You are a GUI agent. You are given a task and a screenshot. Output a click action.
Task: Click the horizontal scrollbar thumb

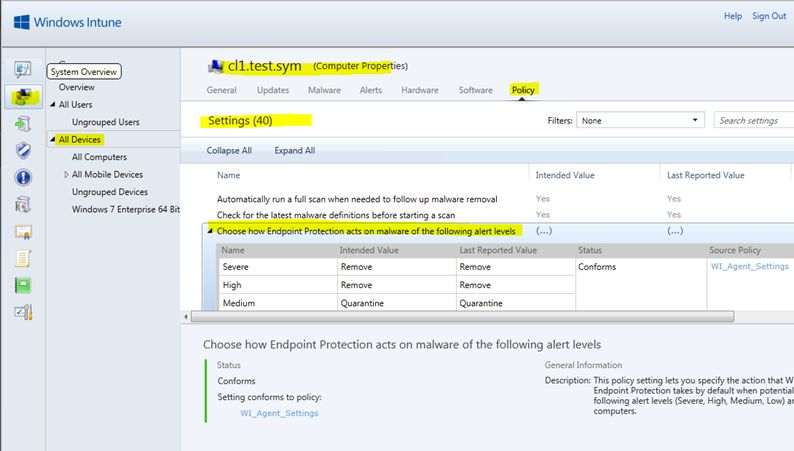click(462, 317)
